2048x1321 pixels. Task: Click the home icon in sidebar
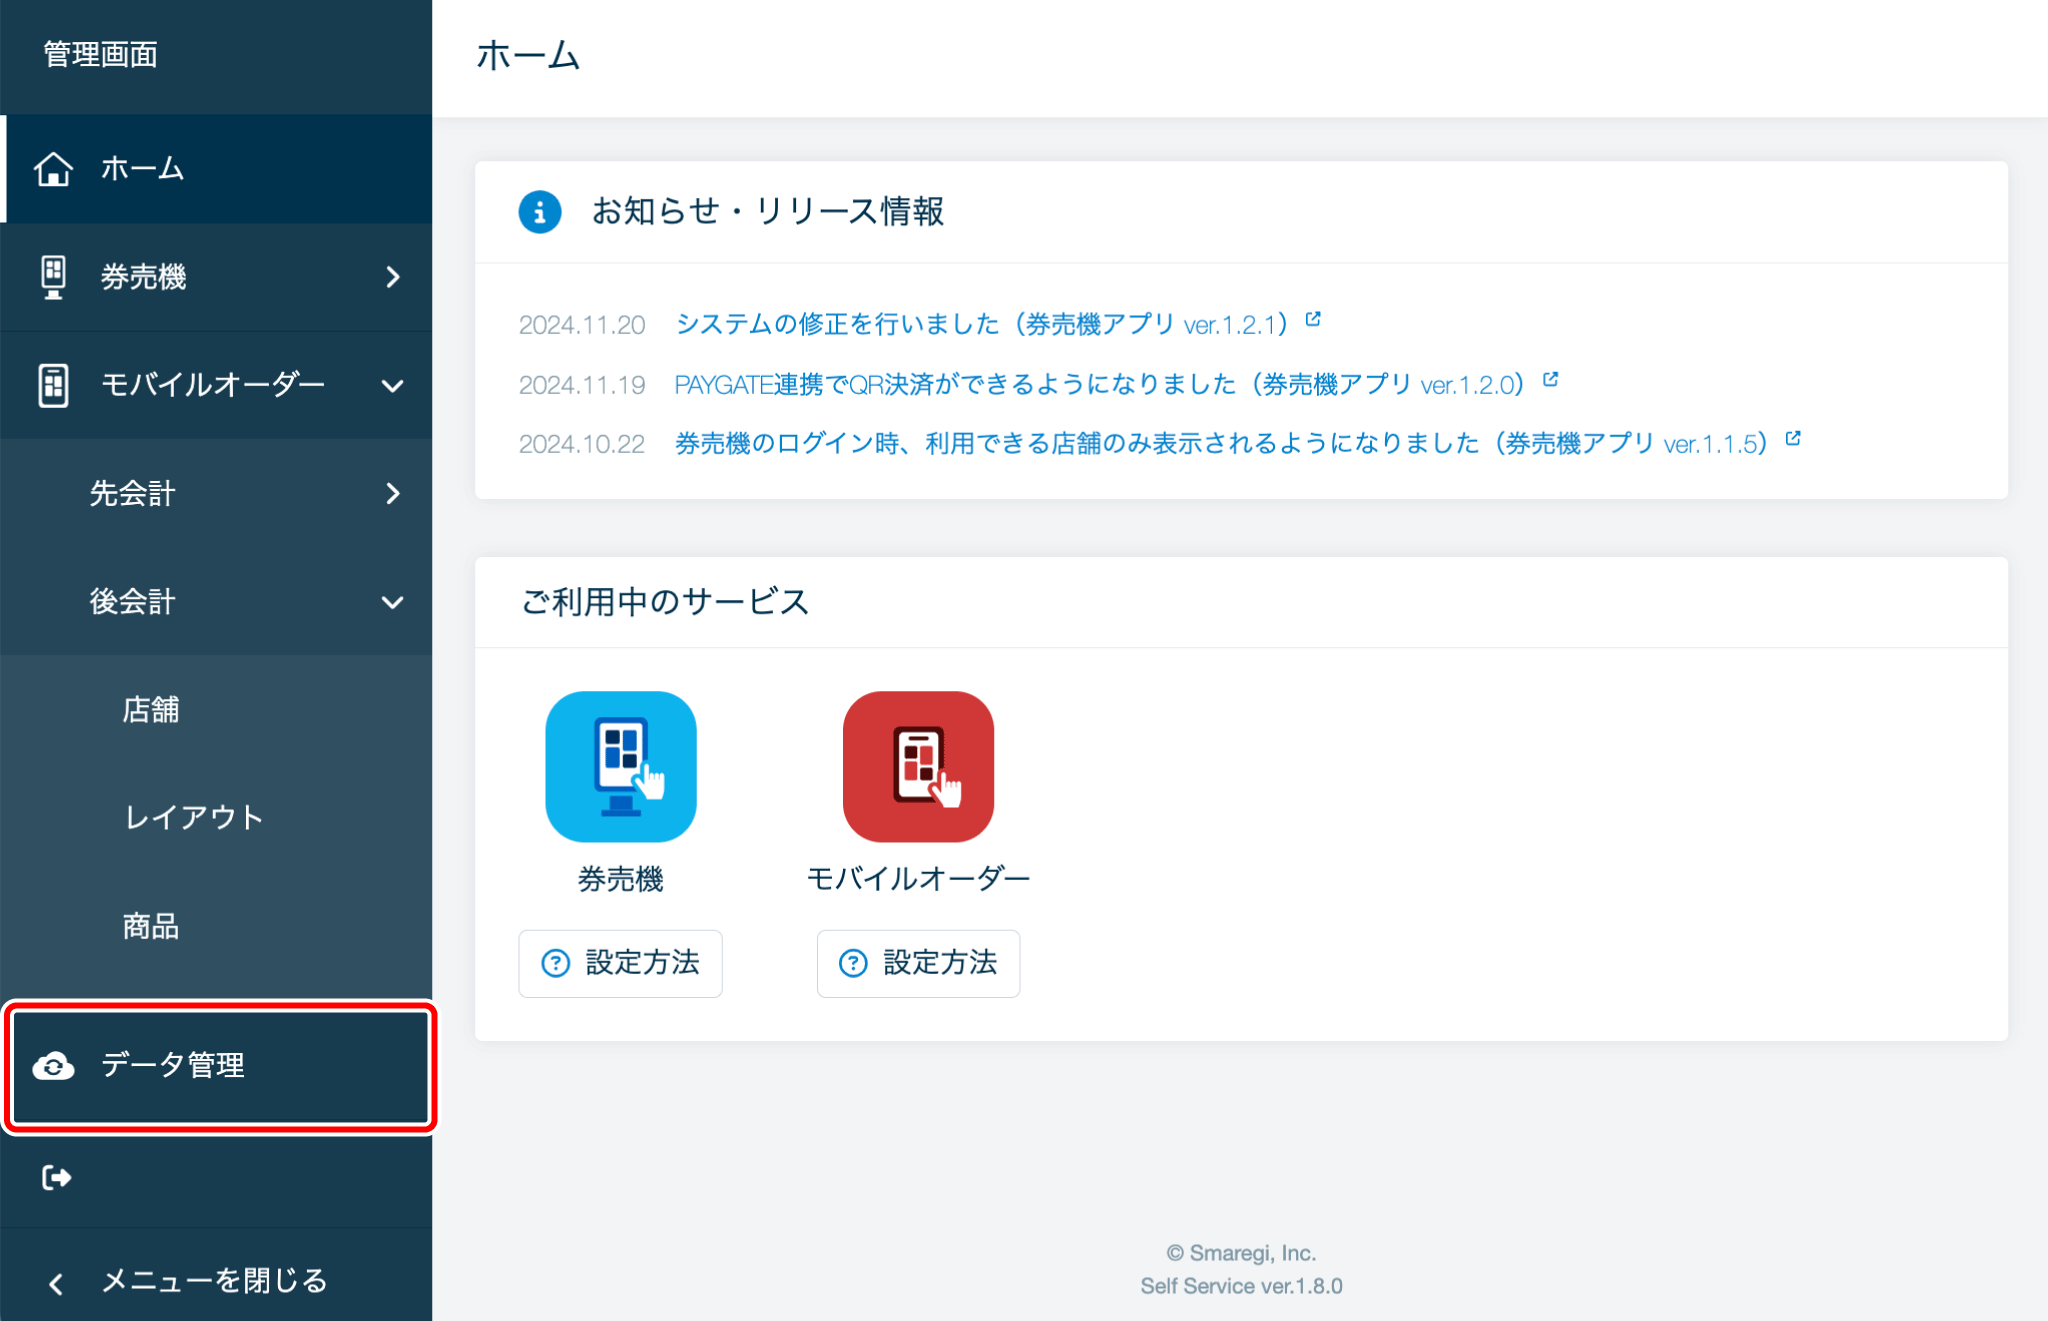point(53,169)
